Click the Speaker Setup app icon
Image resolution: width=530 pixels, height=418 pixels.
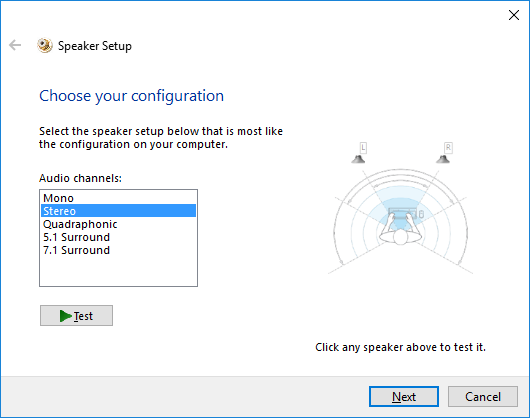[45, 45]
